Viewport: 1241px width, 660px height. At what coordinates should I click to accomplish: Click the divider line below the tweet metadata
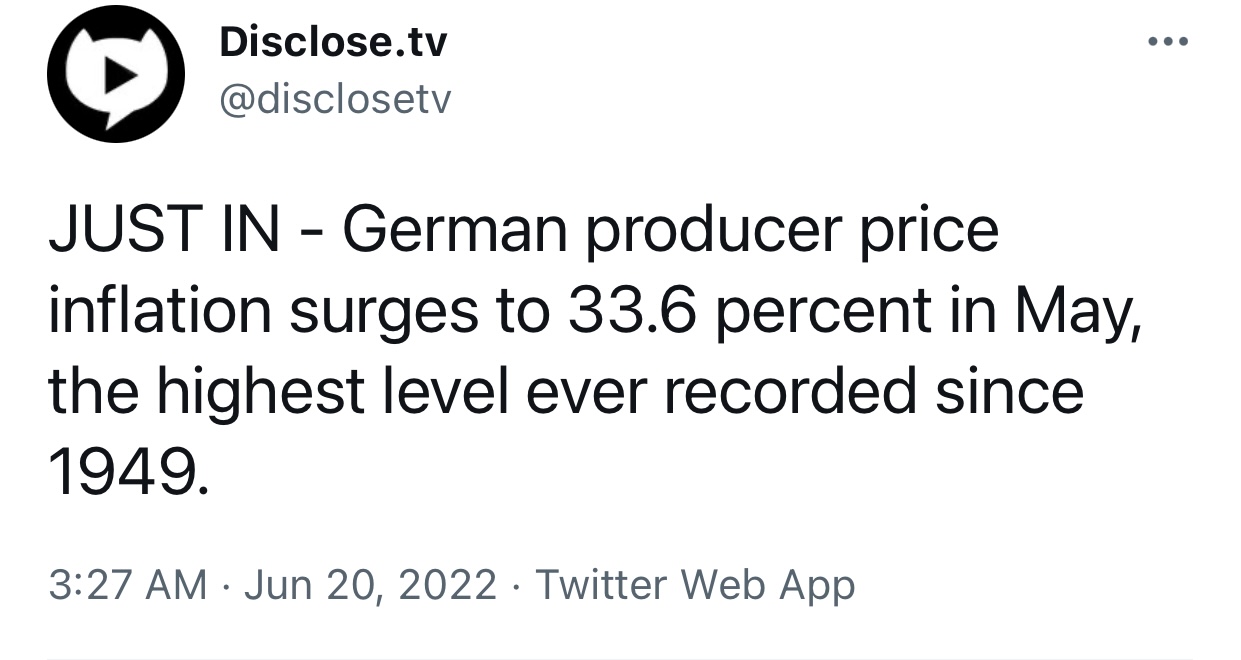click(x=620, y=658)
